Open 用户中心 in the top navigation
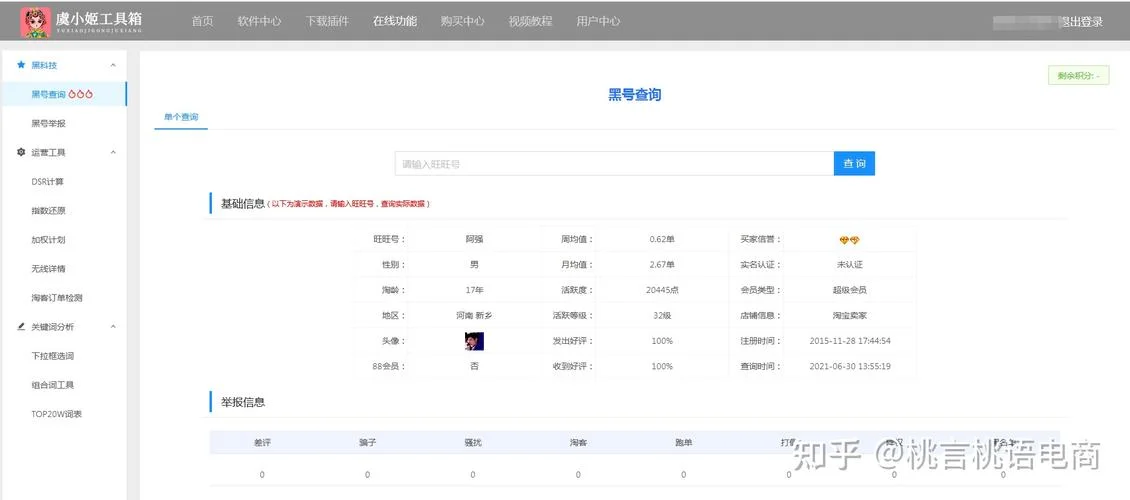This screenshot has height=500, width=1130. click(598, 21)
